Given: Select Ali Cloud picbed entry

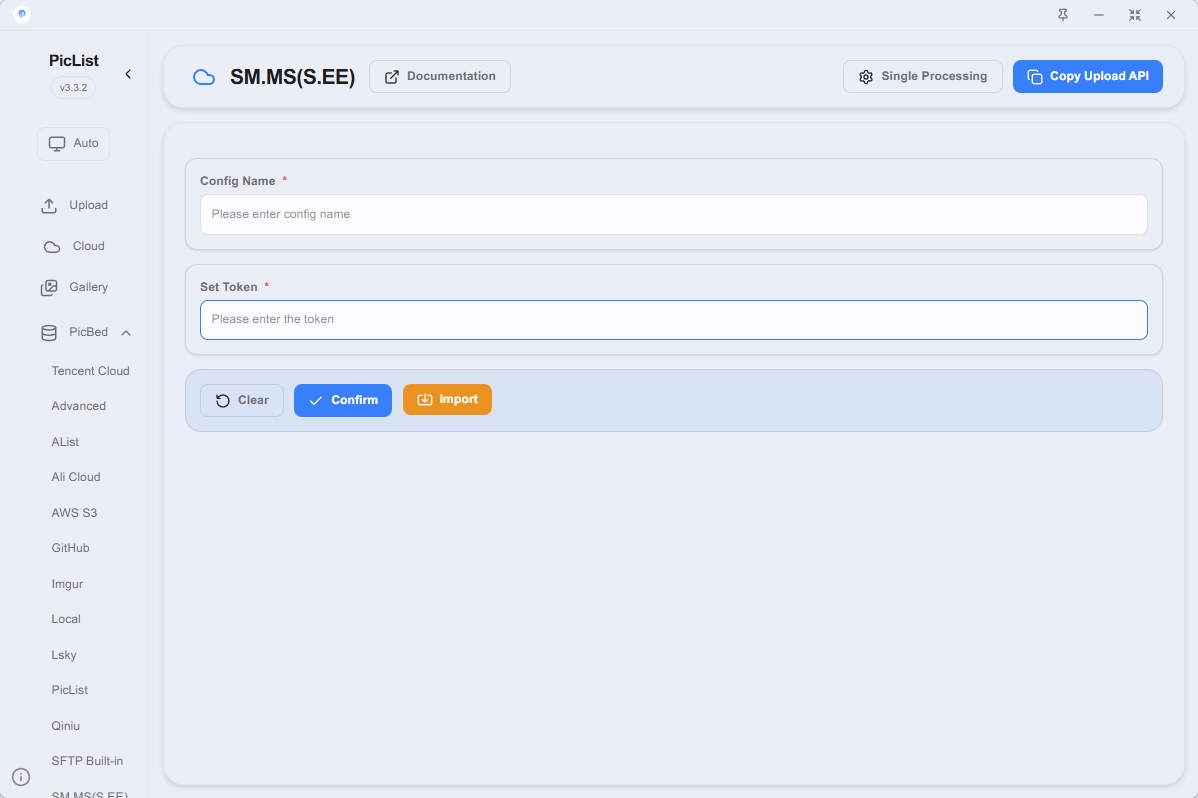Looking at the screenshot, I should click(76, 477).
